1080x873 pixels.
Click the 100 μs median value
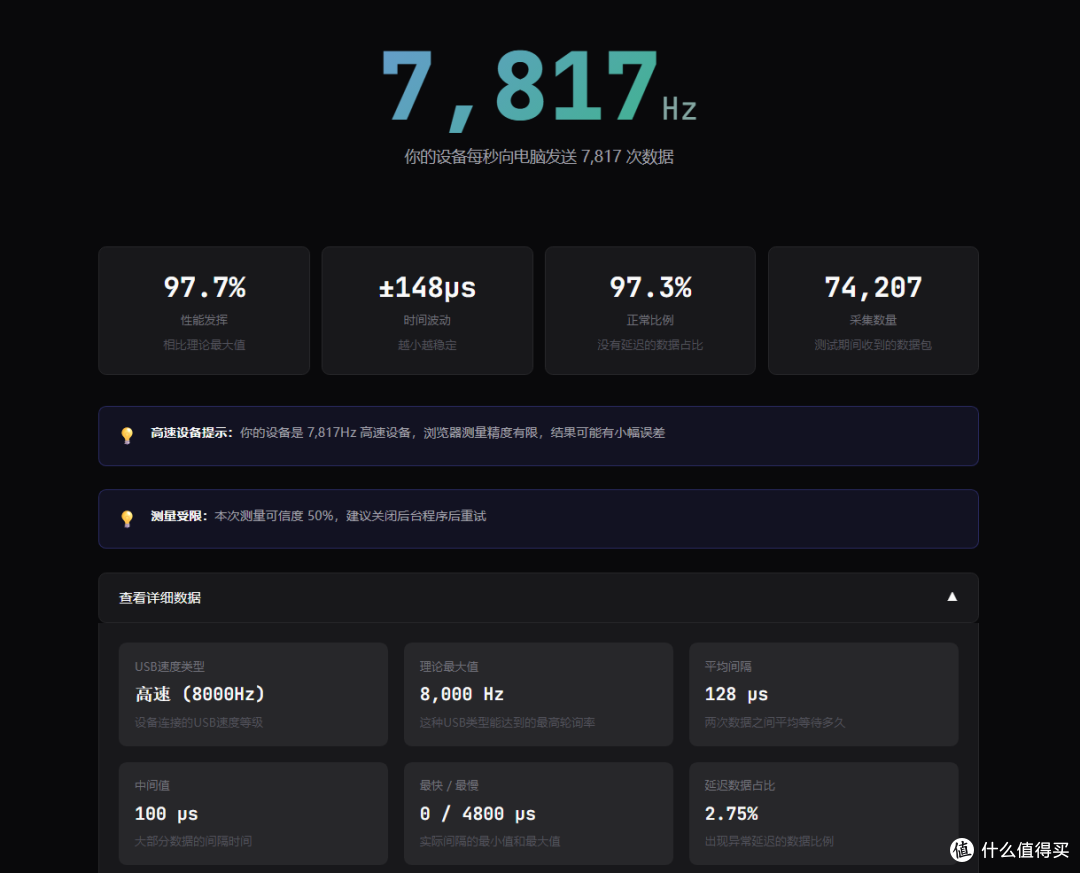tap(166, 814)
